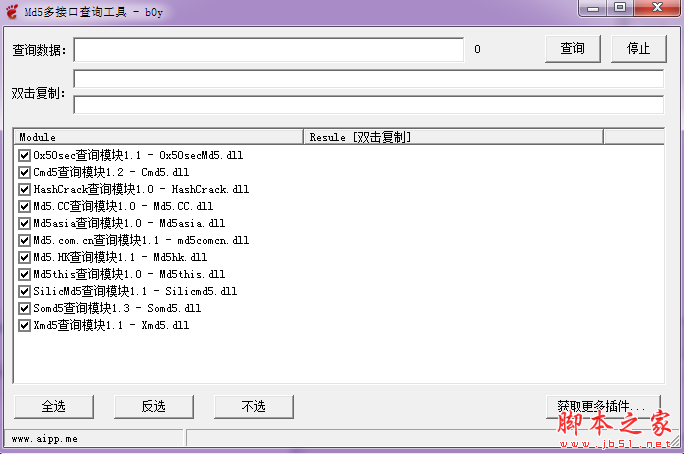This screenshot has width=684, height=455.
Task: Toggle the Md5.com.cn查询模块1.1 checkbox
Action: click(x=24, y=240)
